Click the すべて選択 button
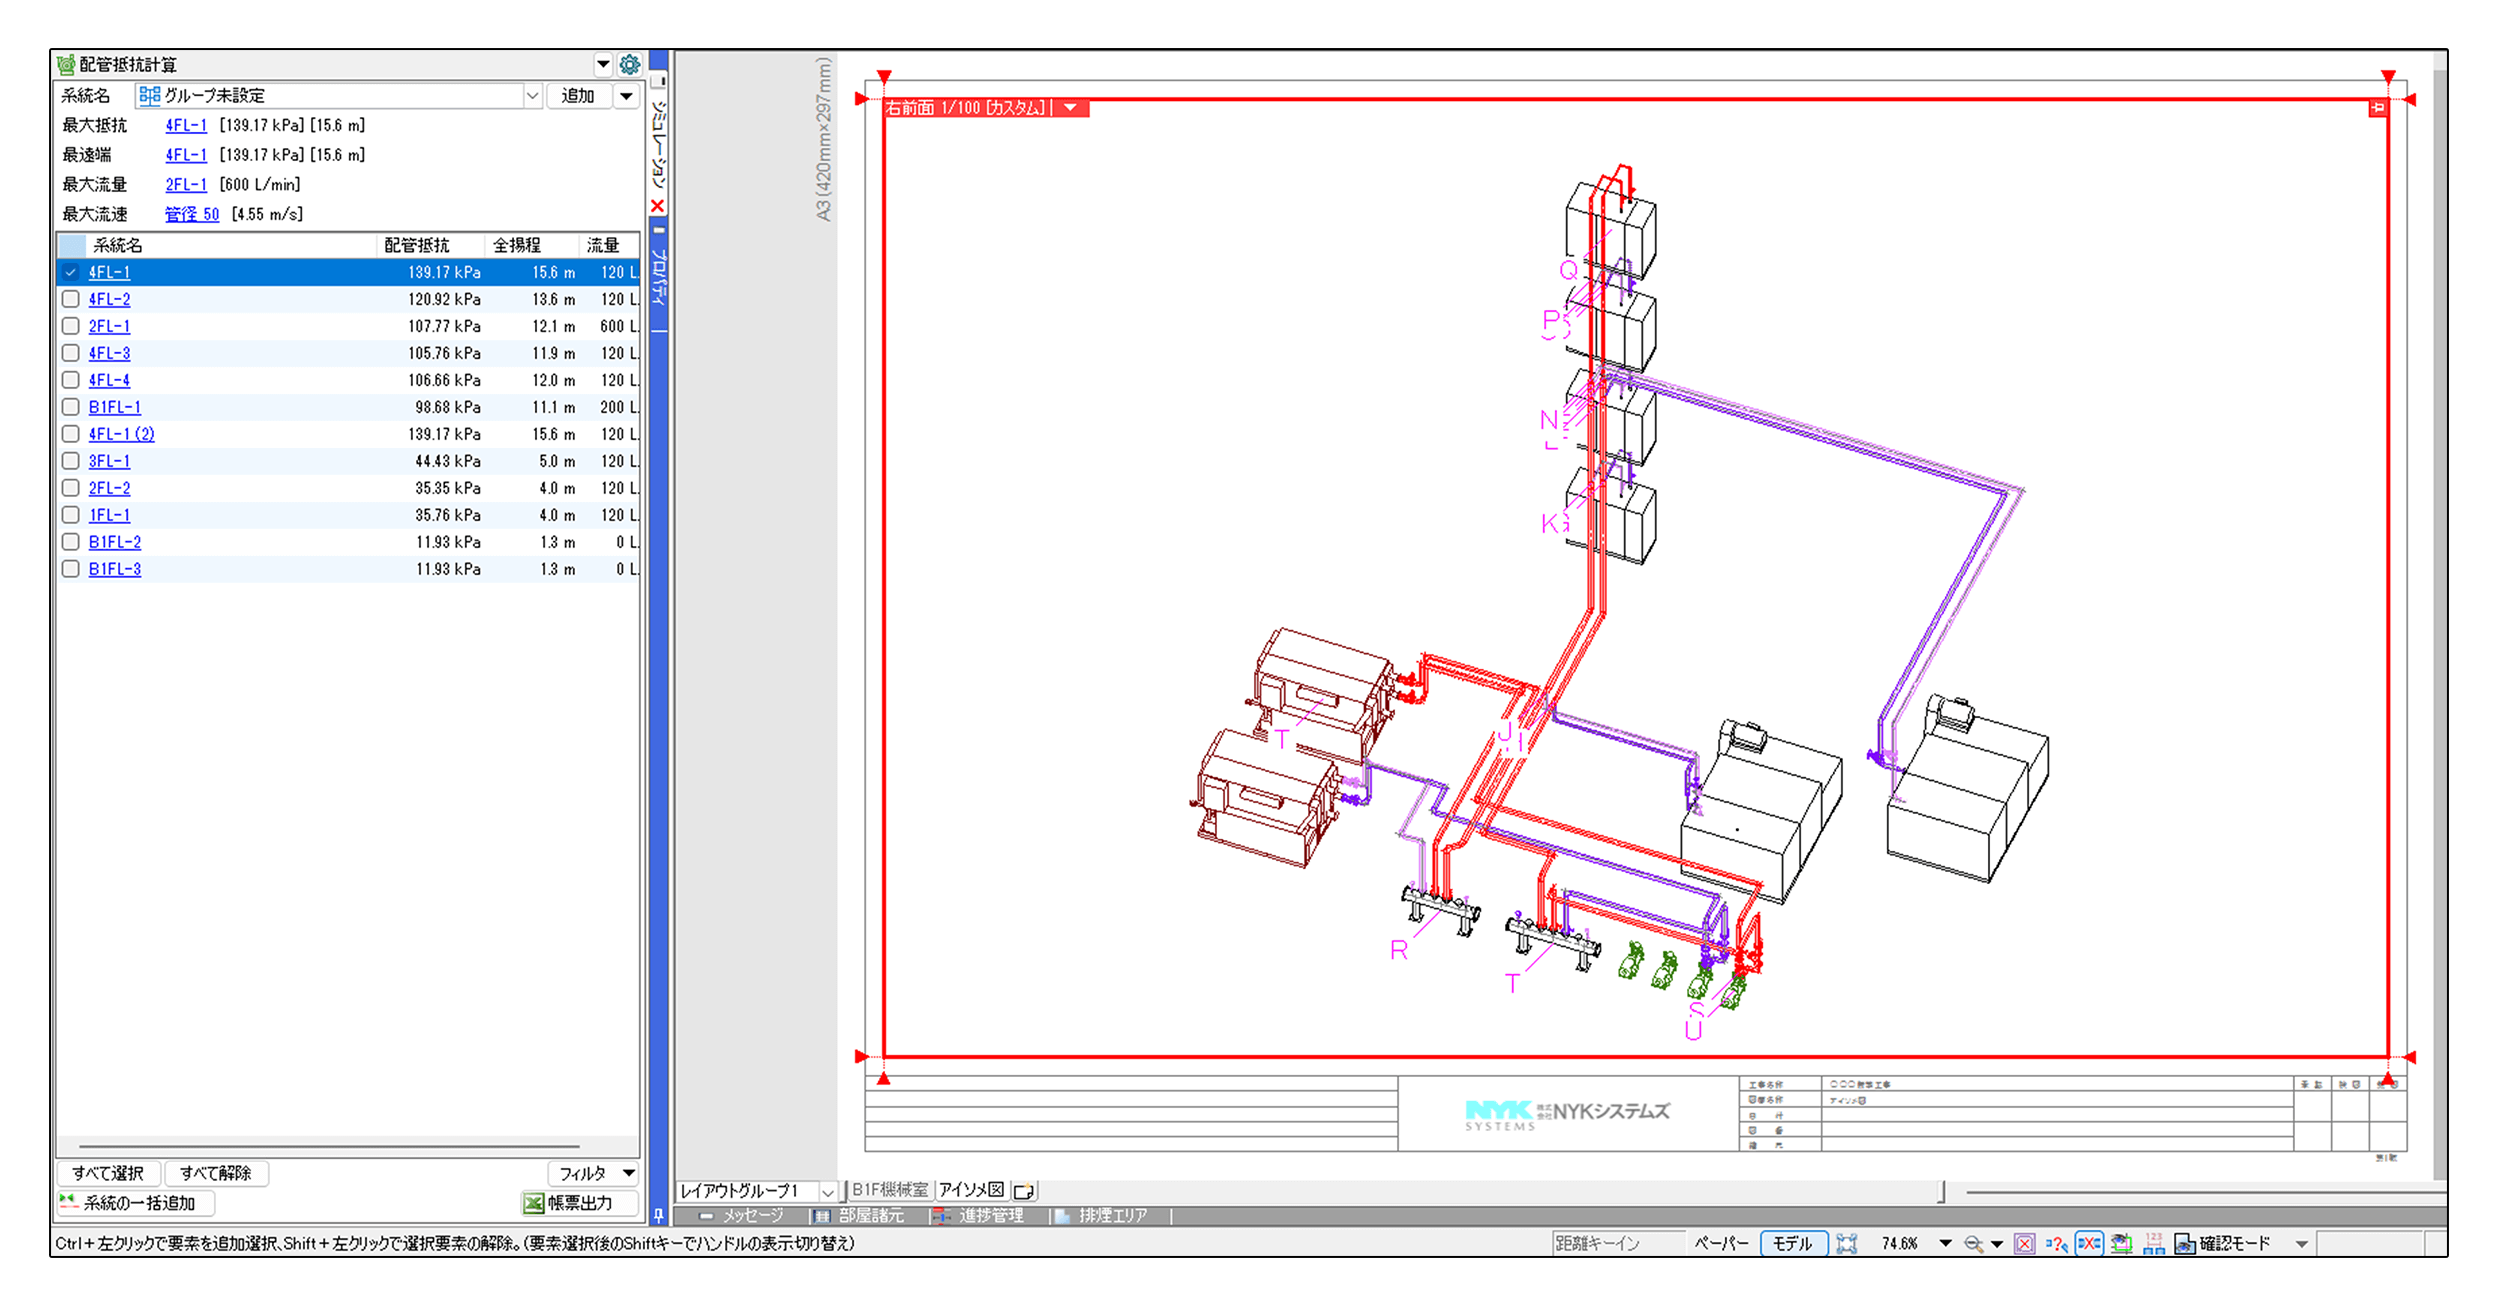 (108, 1173)
